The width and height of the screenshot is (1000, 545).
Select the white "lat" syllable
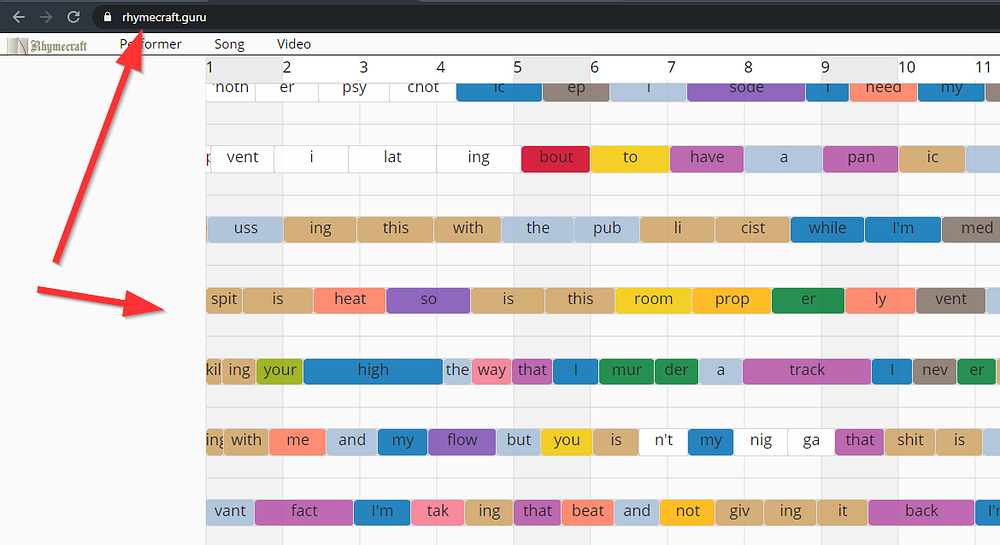click(392, 158)
